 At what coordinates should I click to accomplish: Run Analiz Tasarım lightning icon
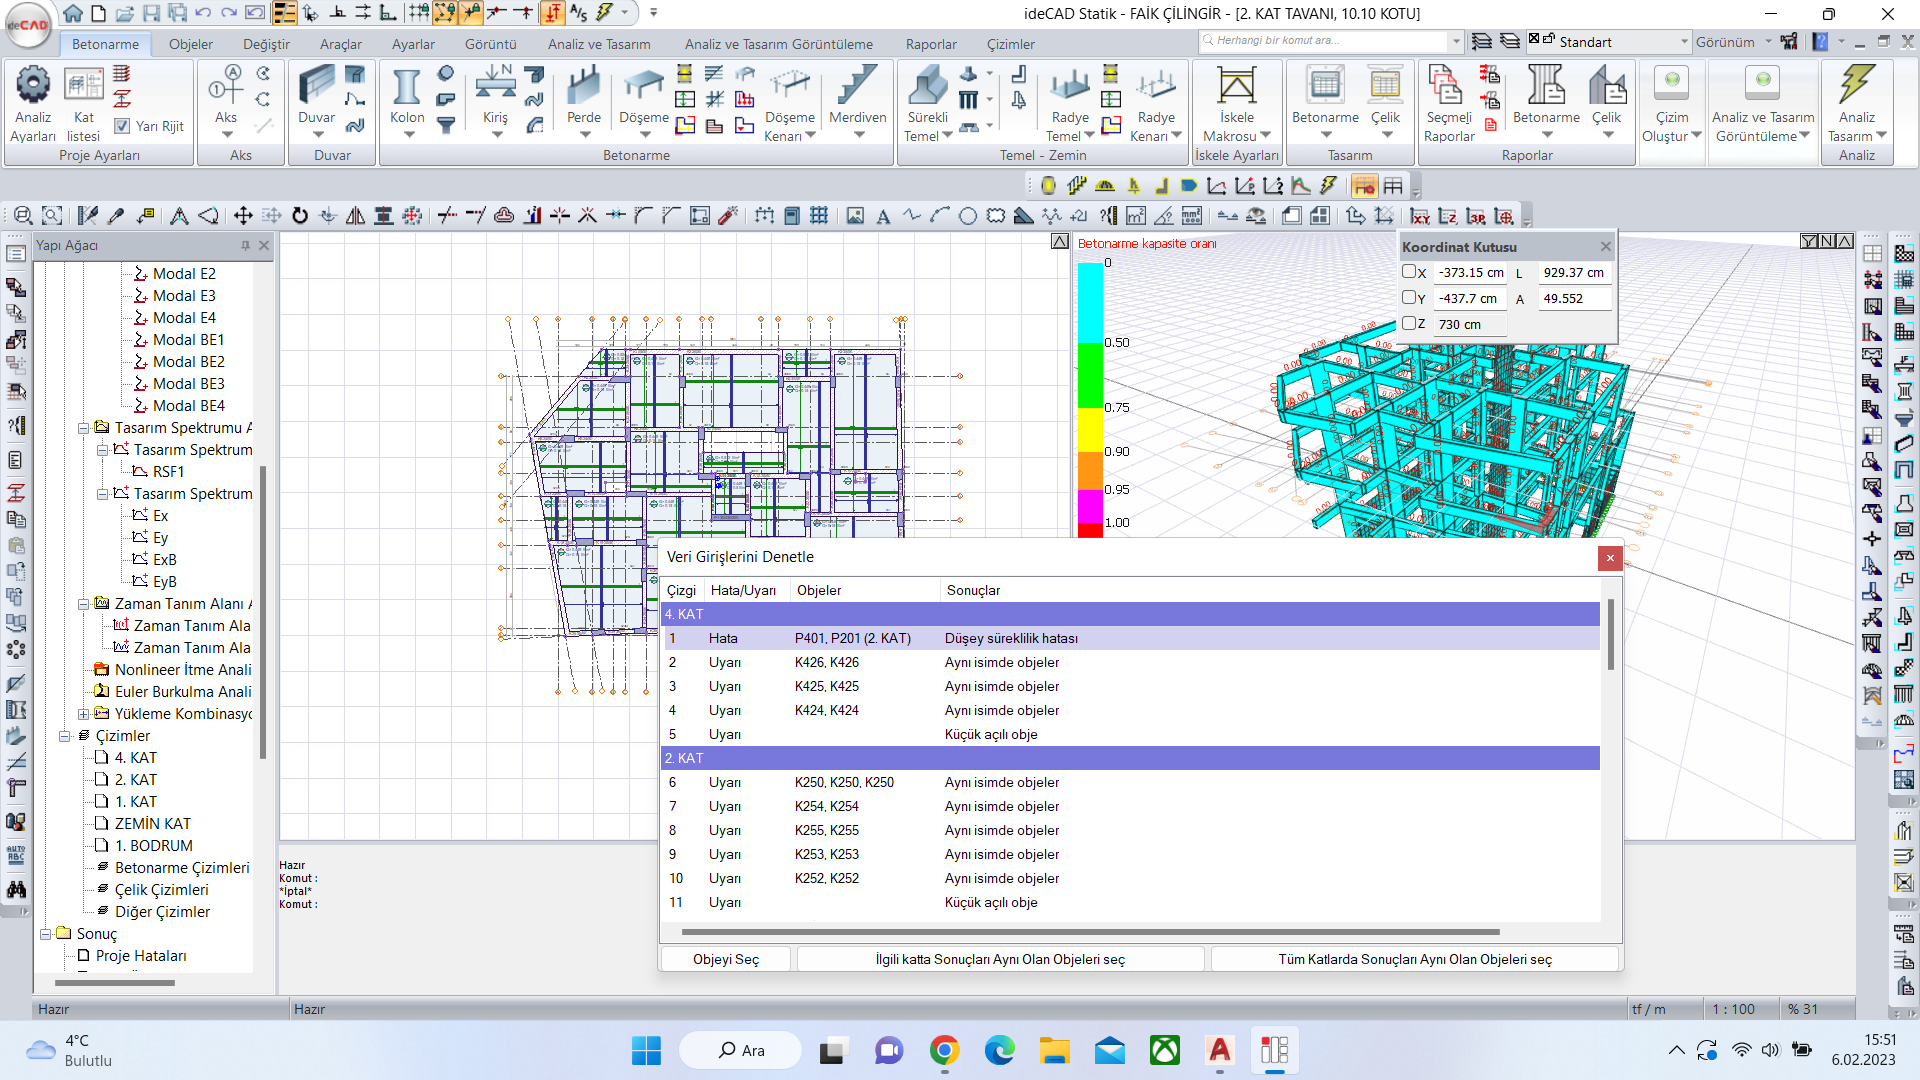tap(1857, 85)
